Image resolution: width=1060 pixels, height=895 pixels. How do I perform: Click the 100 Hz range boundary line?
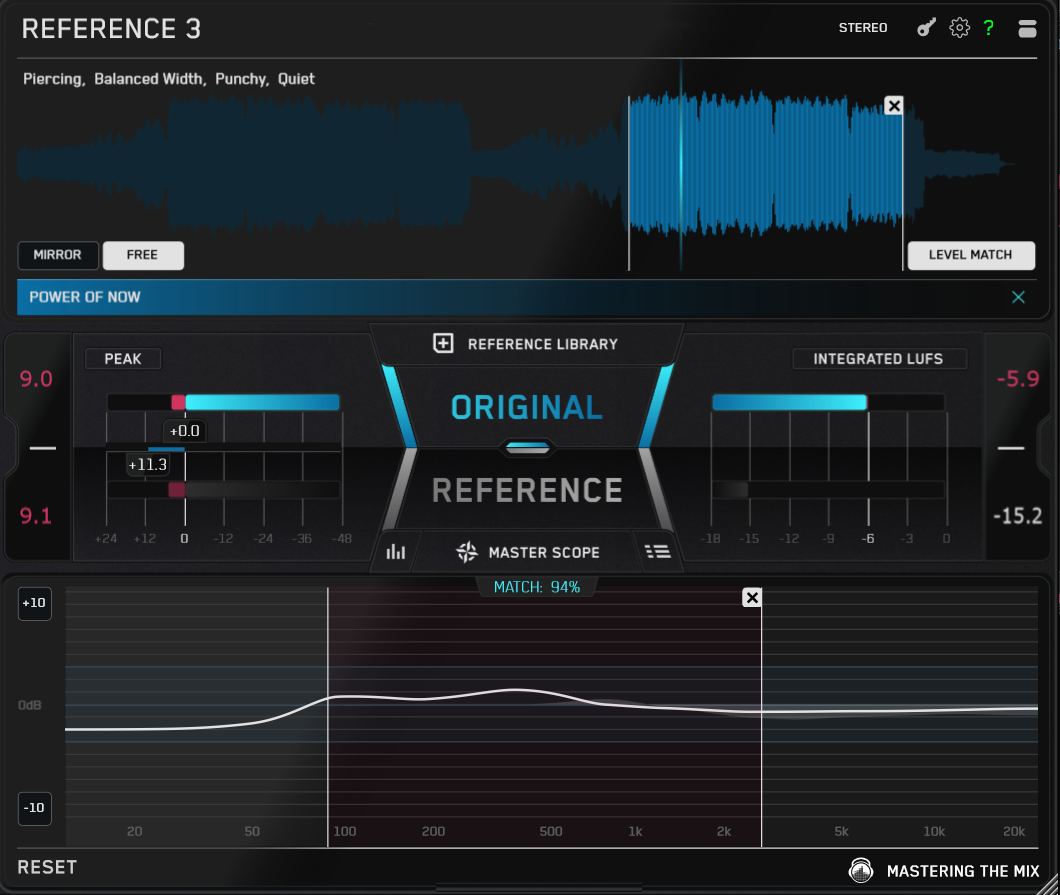click(328, 717)
